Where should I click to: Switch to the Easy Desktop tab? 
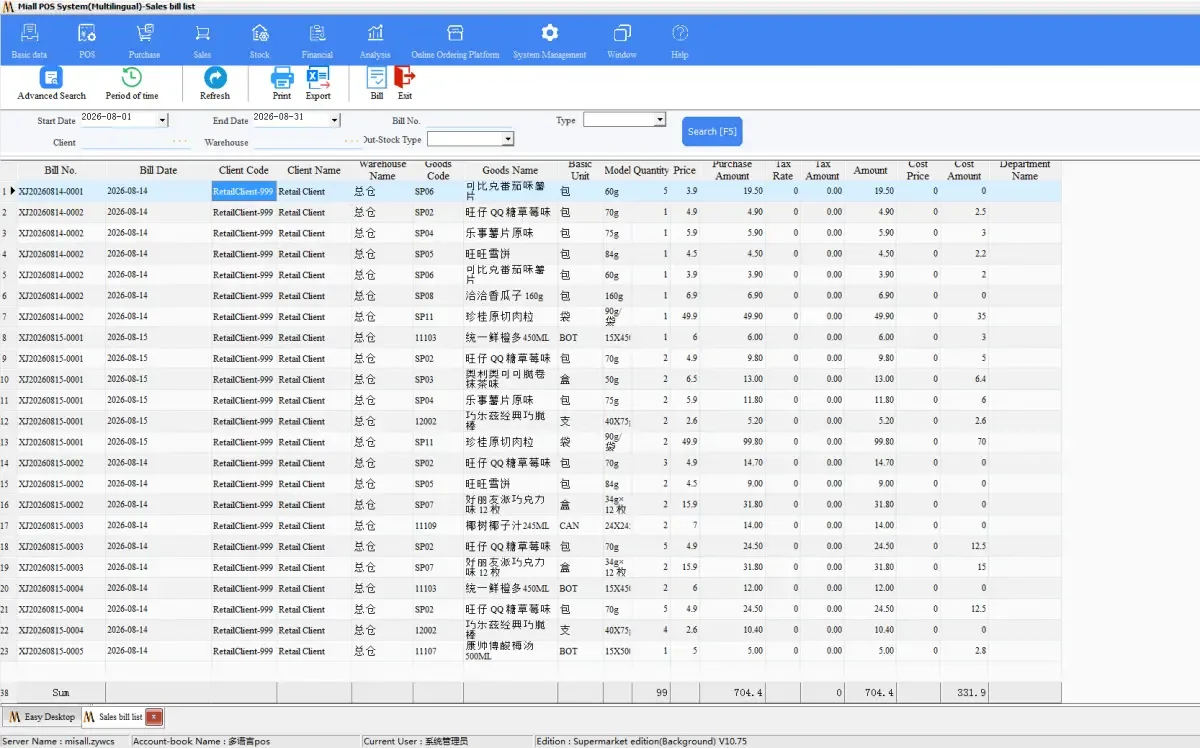(40, 717)
